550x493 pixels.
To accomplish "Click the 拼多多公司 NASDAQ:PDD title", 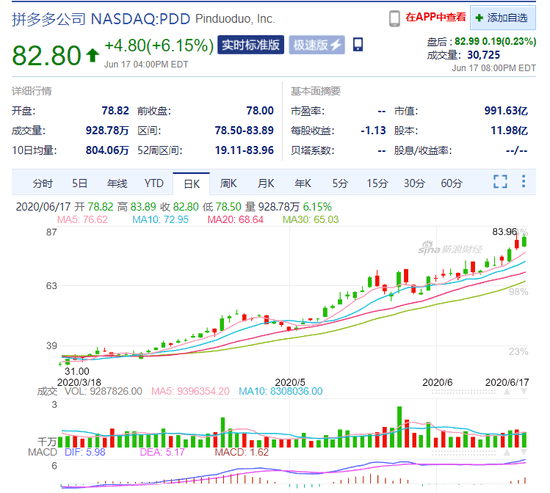I will click(x=101, y=19).
